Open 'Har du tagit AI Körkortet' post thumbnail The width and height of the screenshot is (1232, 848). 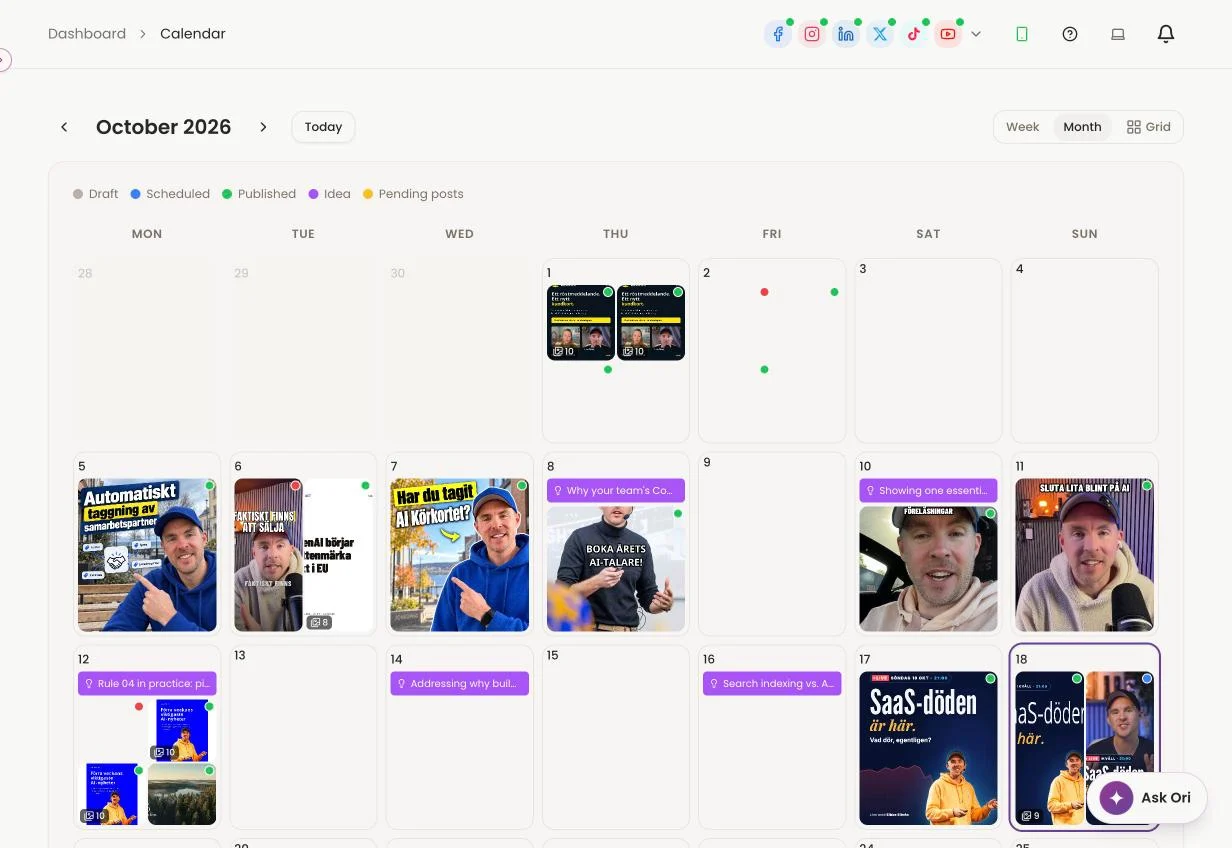click(x=459, y=555)
